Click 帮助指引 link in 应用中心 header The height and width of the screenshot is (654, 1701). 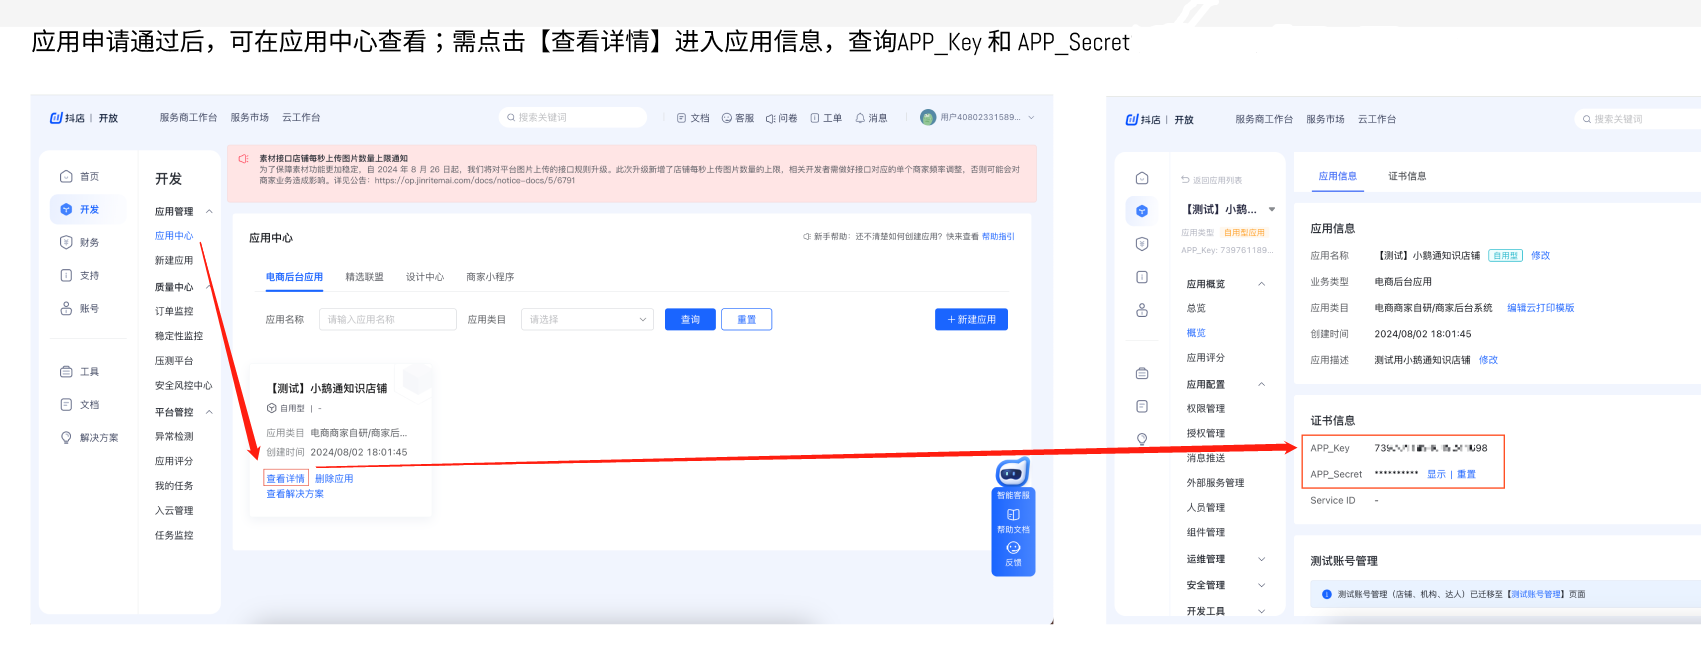tap(998, 237)
